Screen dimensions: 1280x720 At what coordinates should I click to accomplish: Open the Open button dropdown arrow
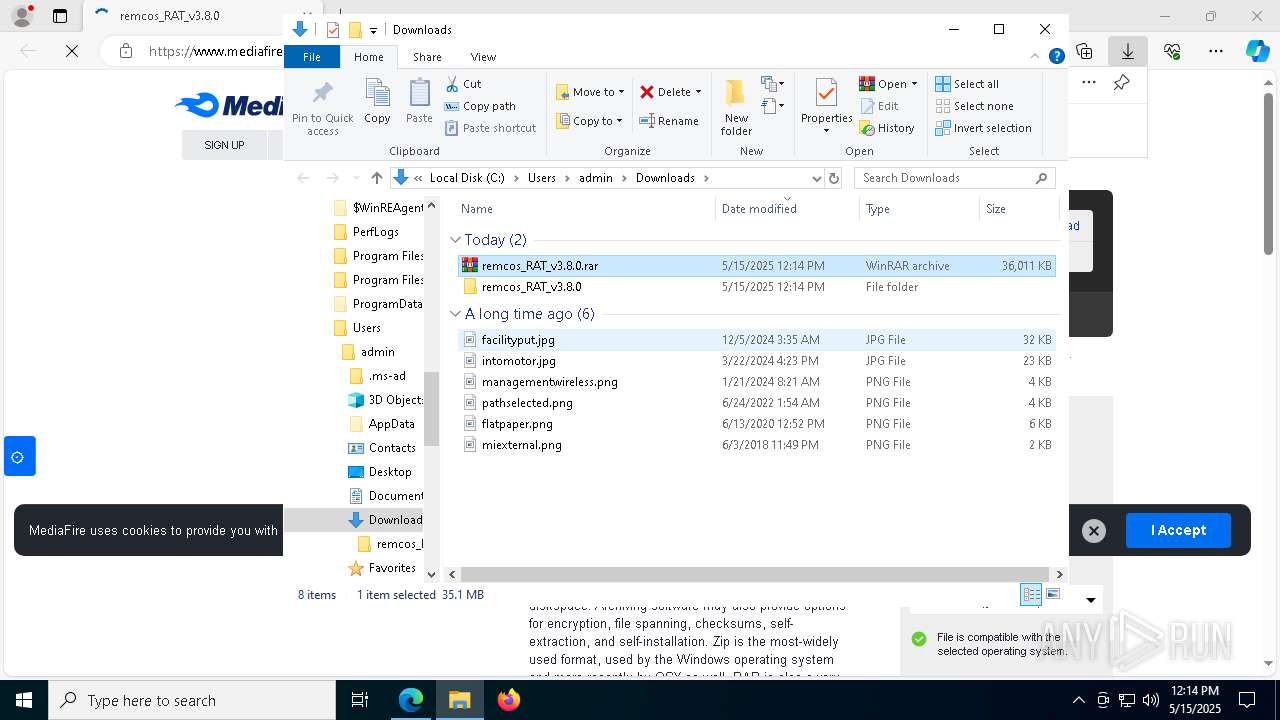click(914, 84)
